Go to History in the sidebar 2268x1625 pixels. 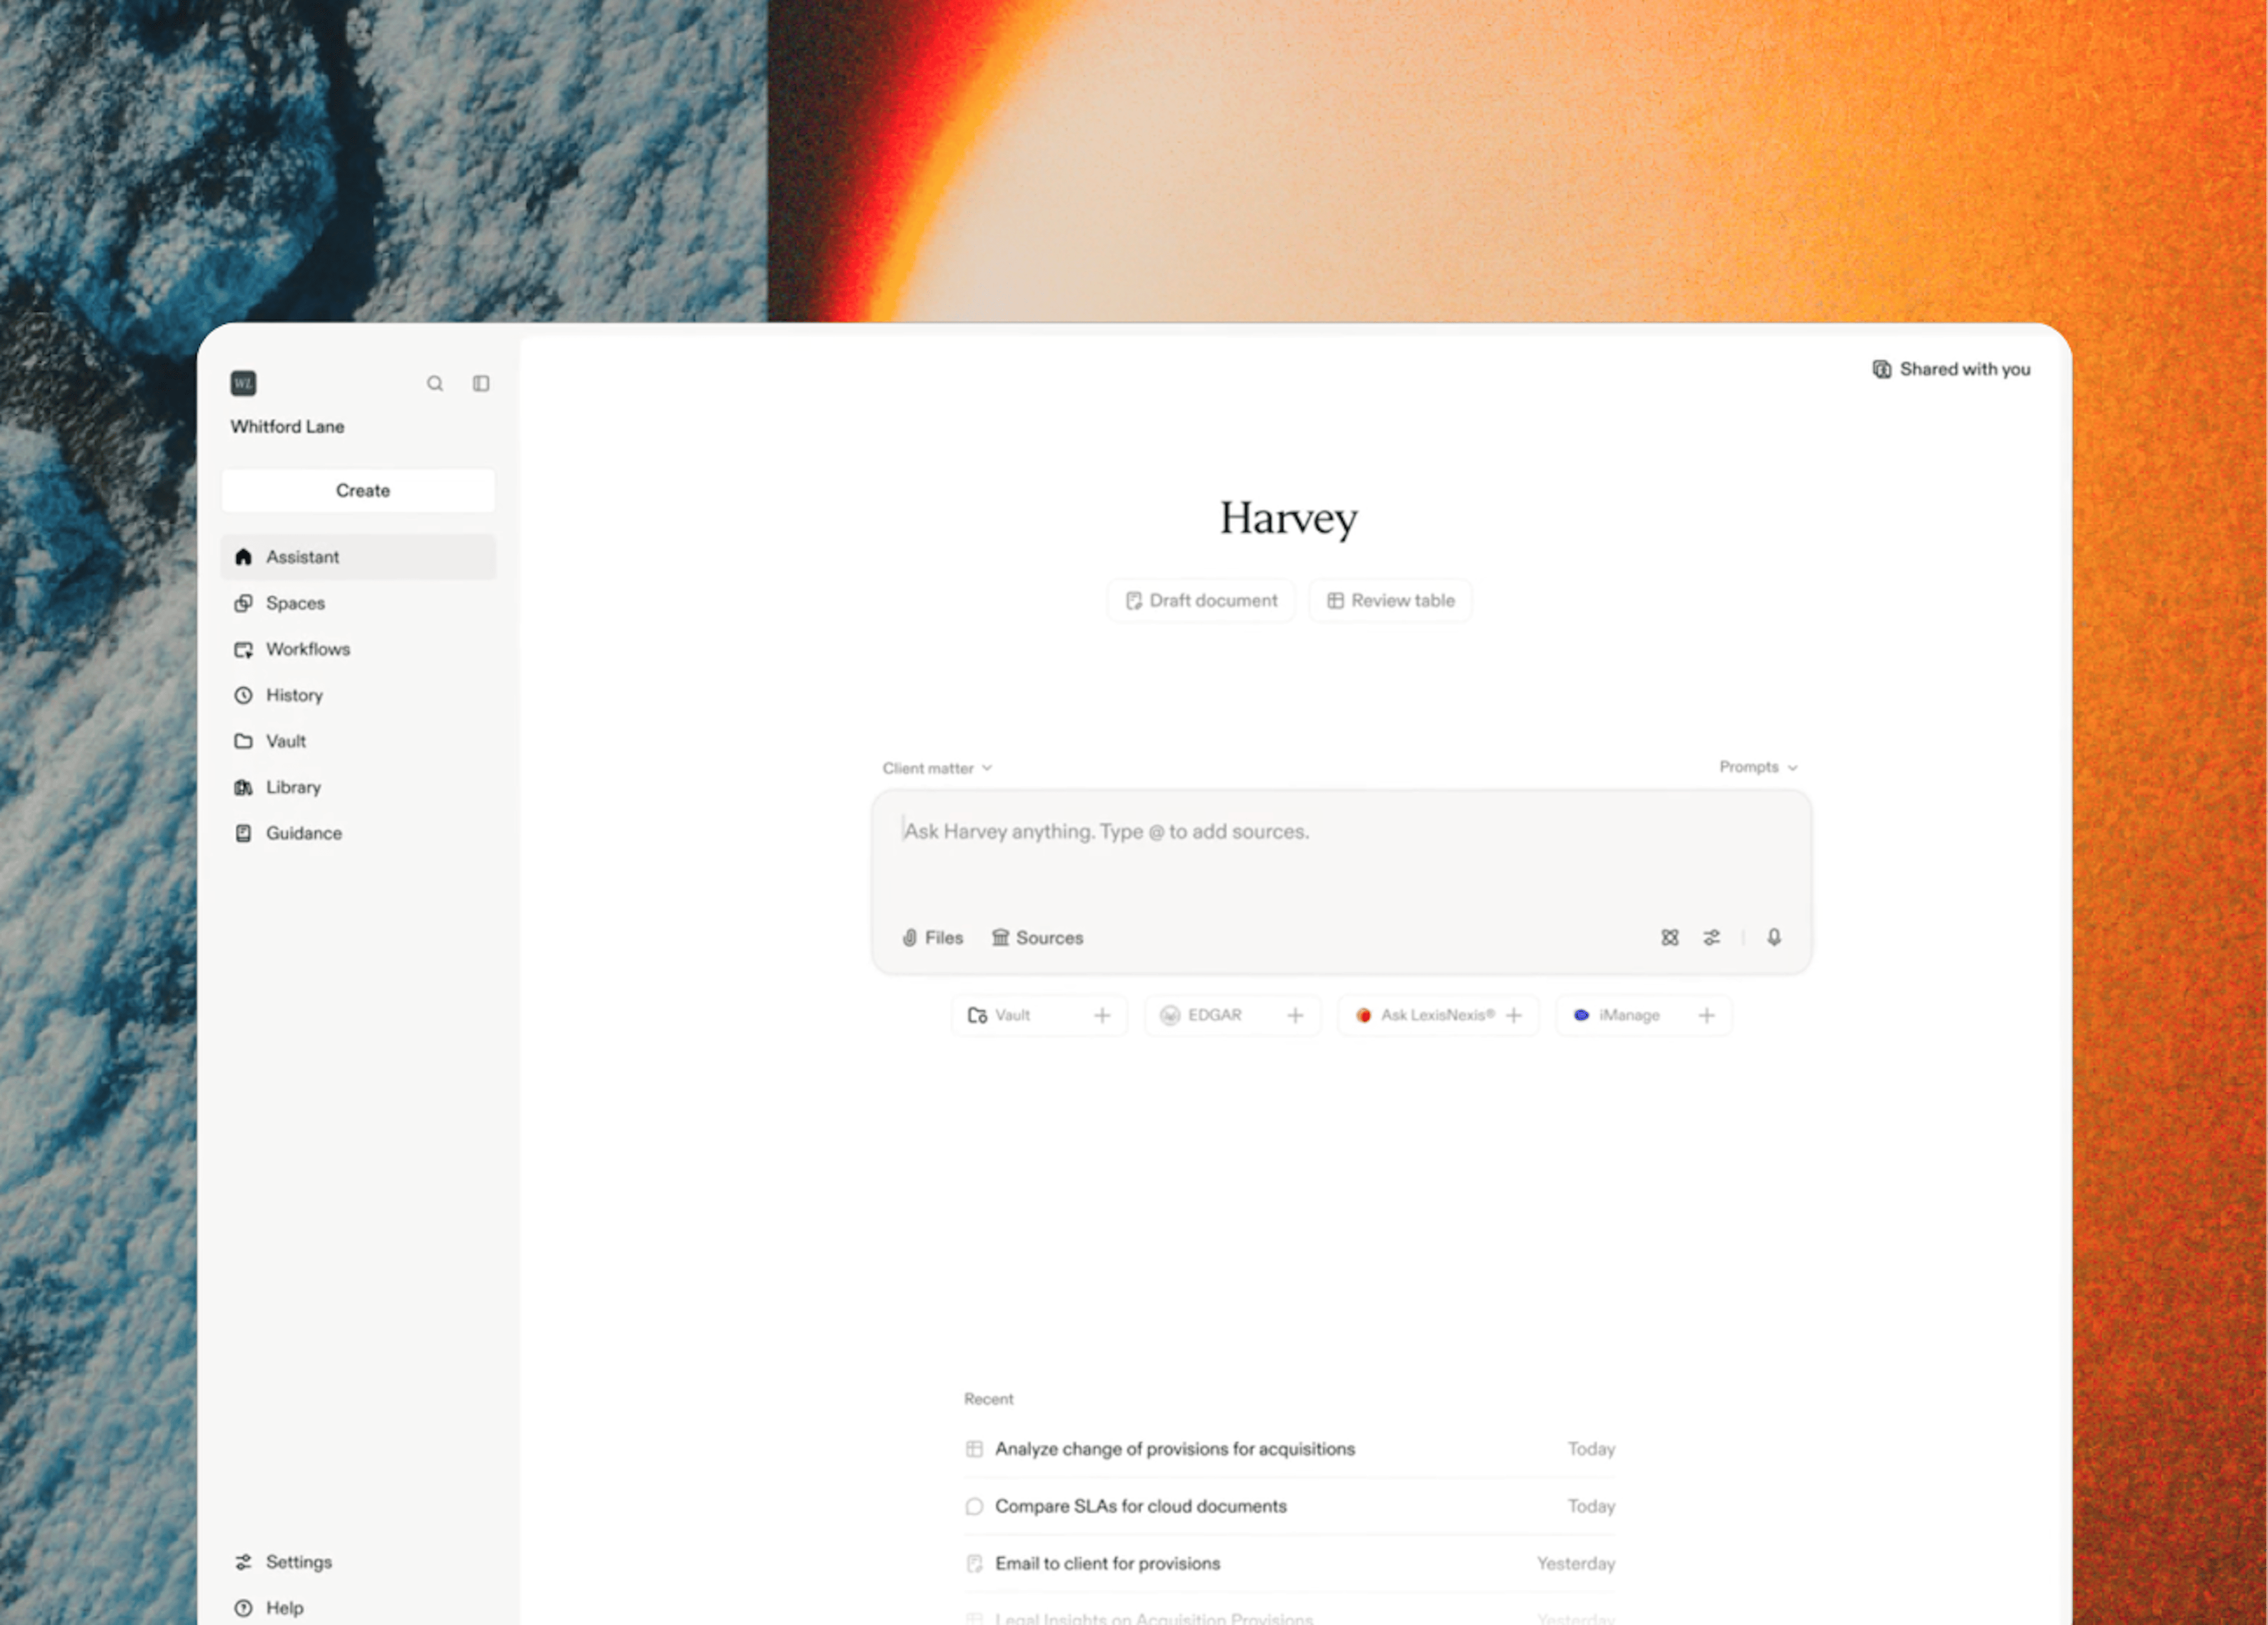pyautogui.click(x=293, y=695)
